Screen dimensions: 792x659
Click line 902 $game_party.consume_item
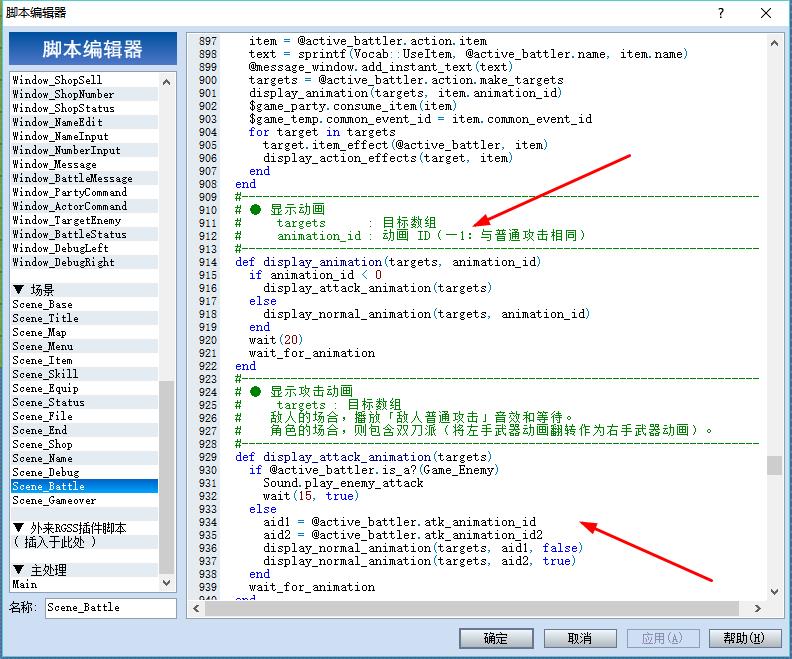tap(353, 106)
